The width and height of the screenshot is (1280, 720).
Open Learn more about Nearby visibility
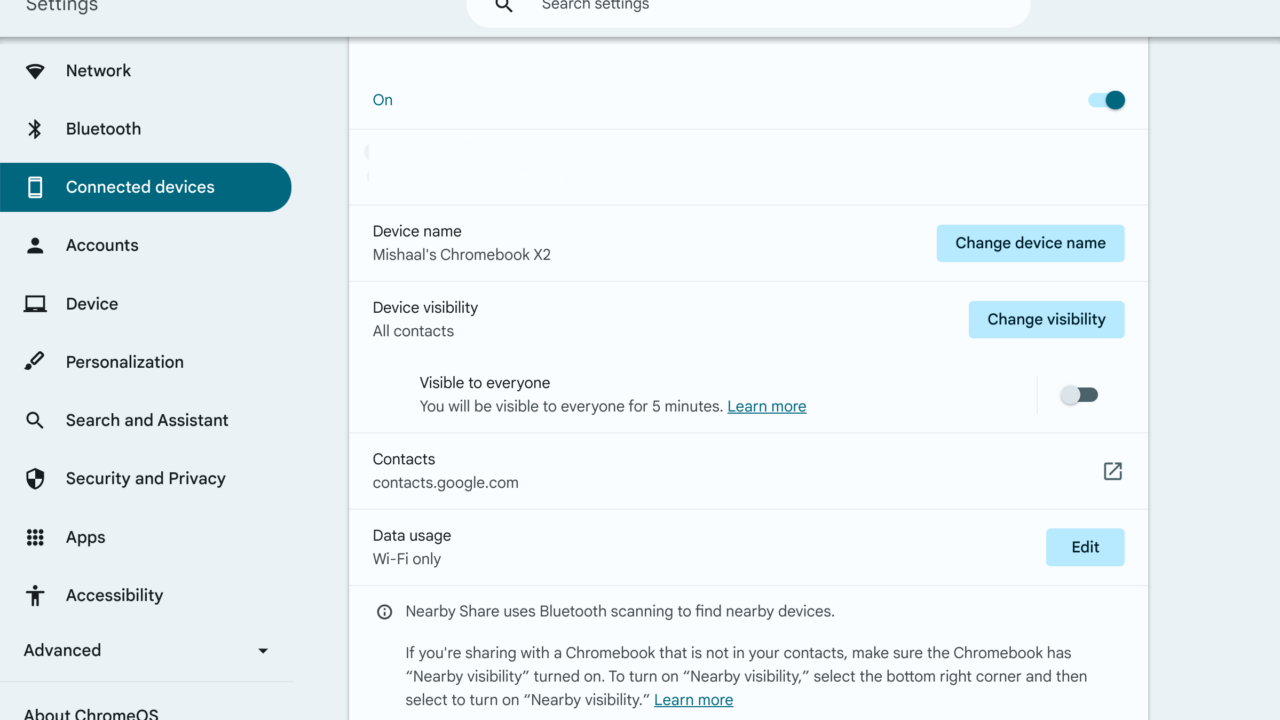(x=693, y=700)
